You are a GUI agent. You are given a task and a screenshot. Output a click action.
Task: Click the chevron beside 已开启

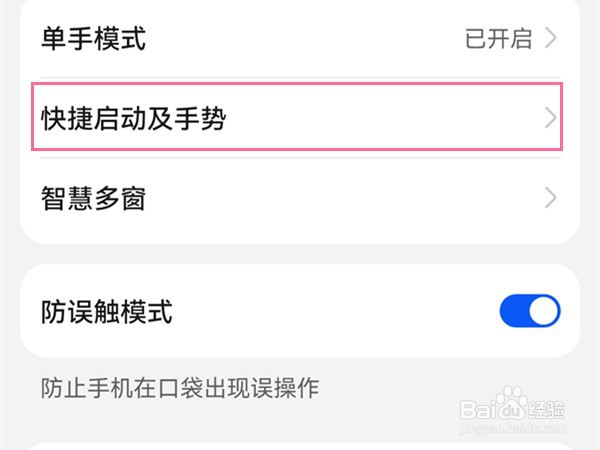550,40
